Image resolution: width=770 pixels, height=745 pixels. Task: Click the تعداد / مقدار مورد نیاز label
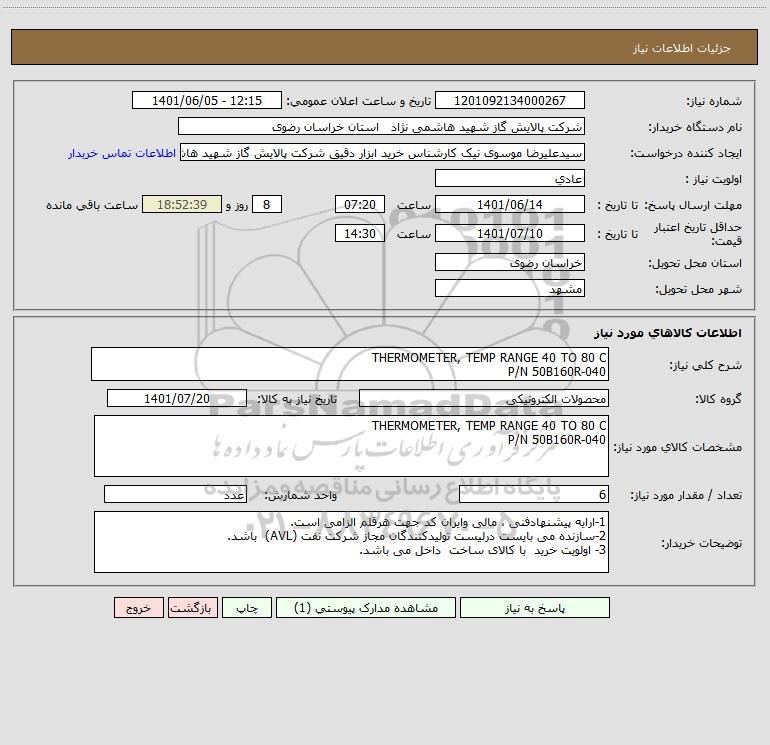(x=686, y=495)
